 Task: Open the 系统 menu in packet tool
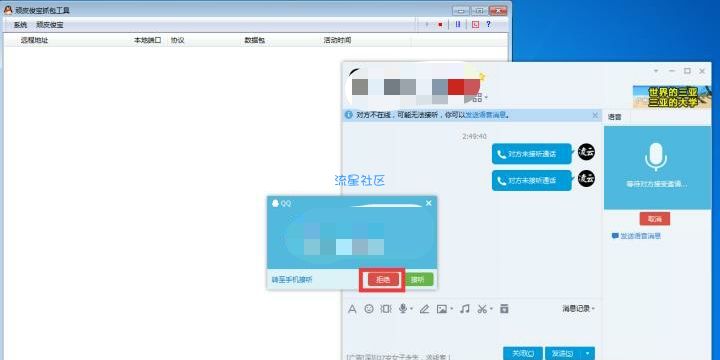pos(20,25)
